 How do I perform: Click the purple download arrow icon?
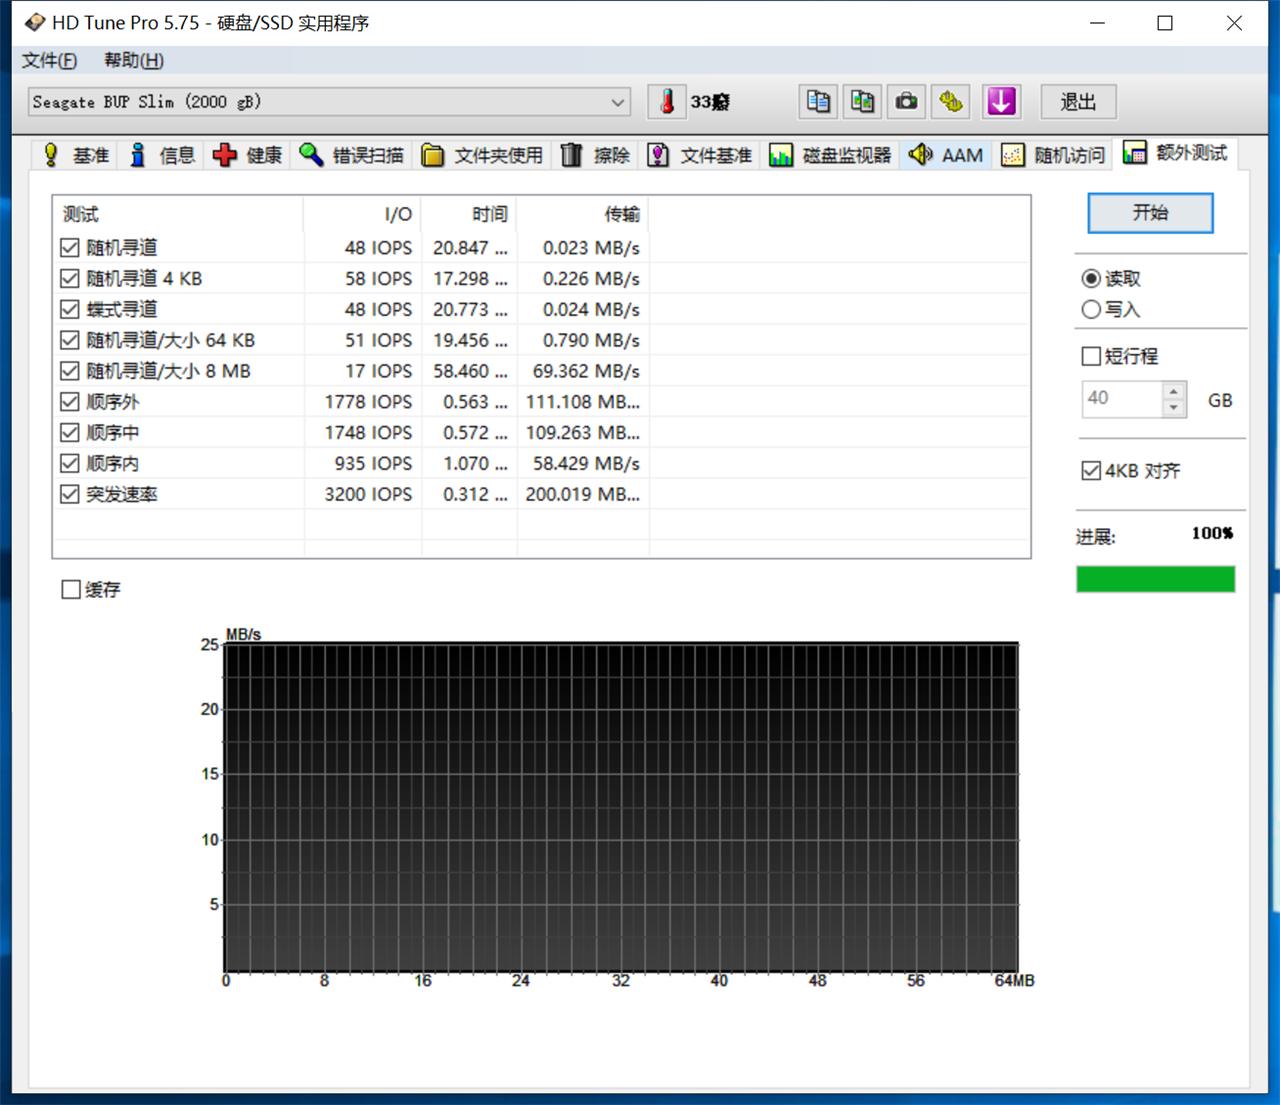1001,101
